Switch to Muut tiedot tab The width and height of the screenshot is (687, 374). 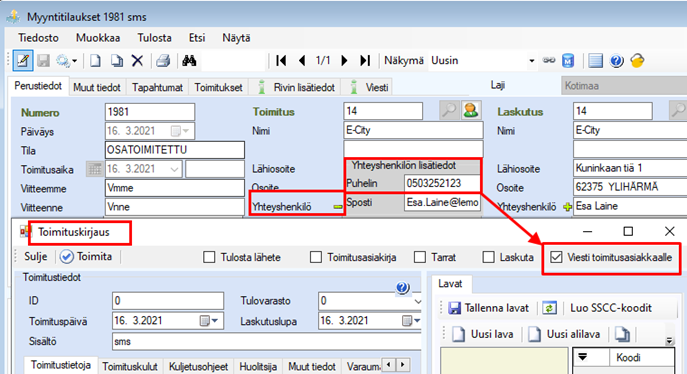(97, 88)
